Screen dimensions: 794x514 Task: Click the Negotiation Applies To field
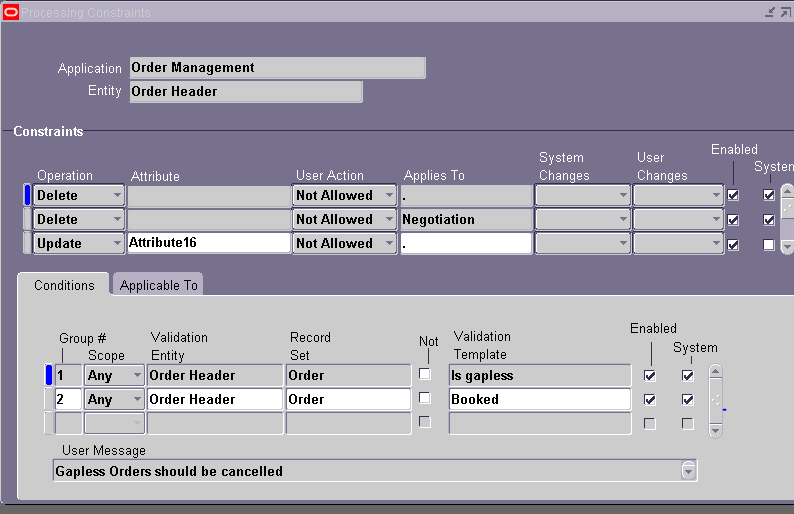point(466,219)
